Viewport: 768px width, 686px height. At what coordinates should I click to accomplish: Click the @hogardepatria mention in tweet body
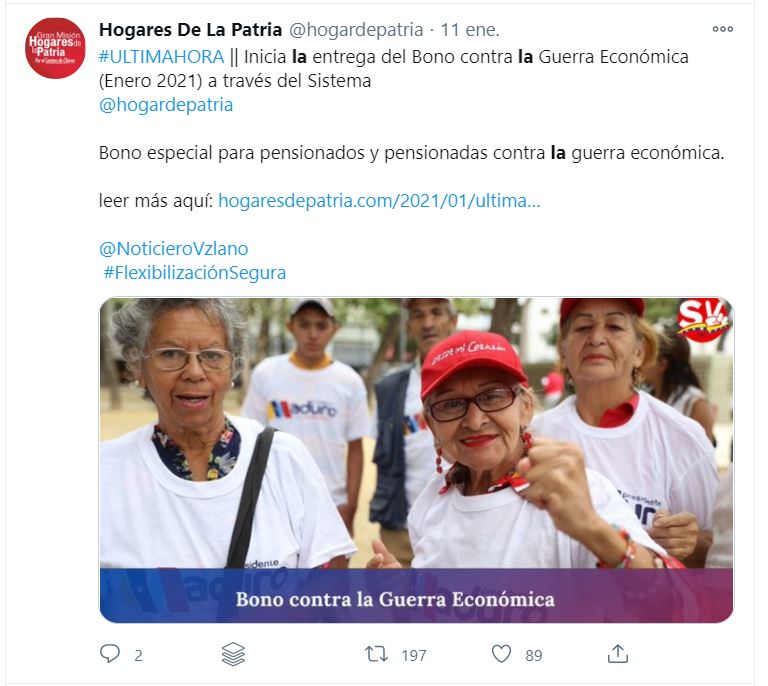[166, 105]
